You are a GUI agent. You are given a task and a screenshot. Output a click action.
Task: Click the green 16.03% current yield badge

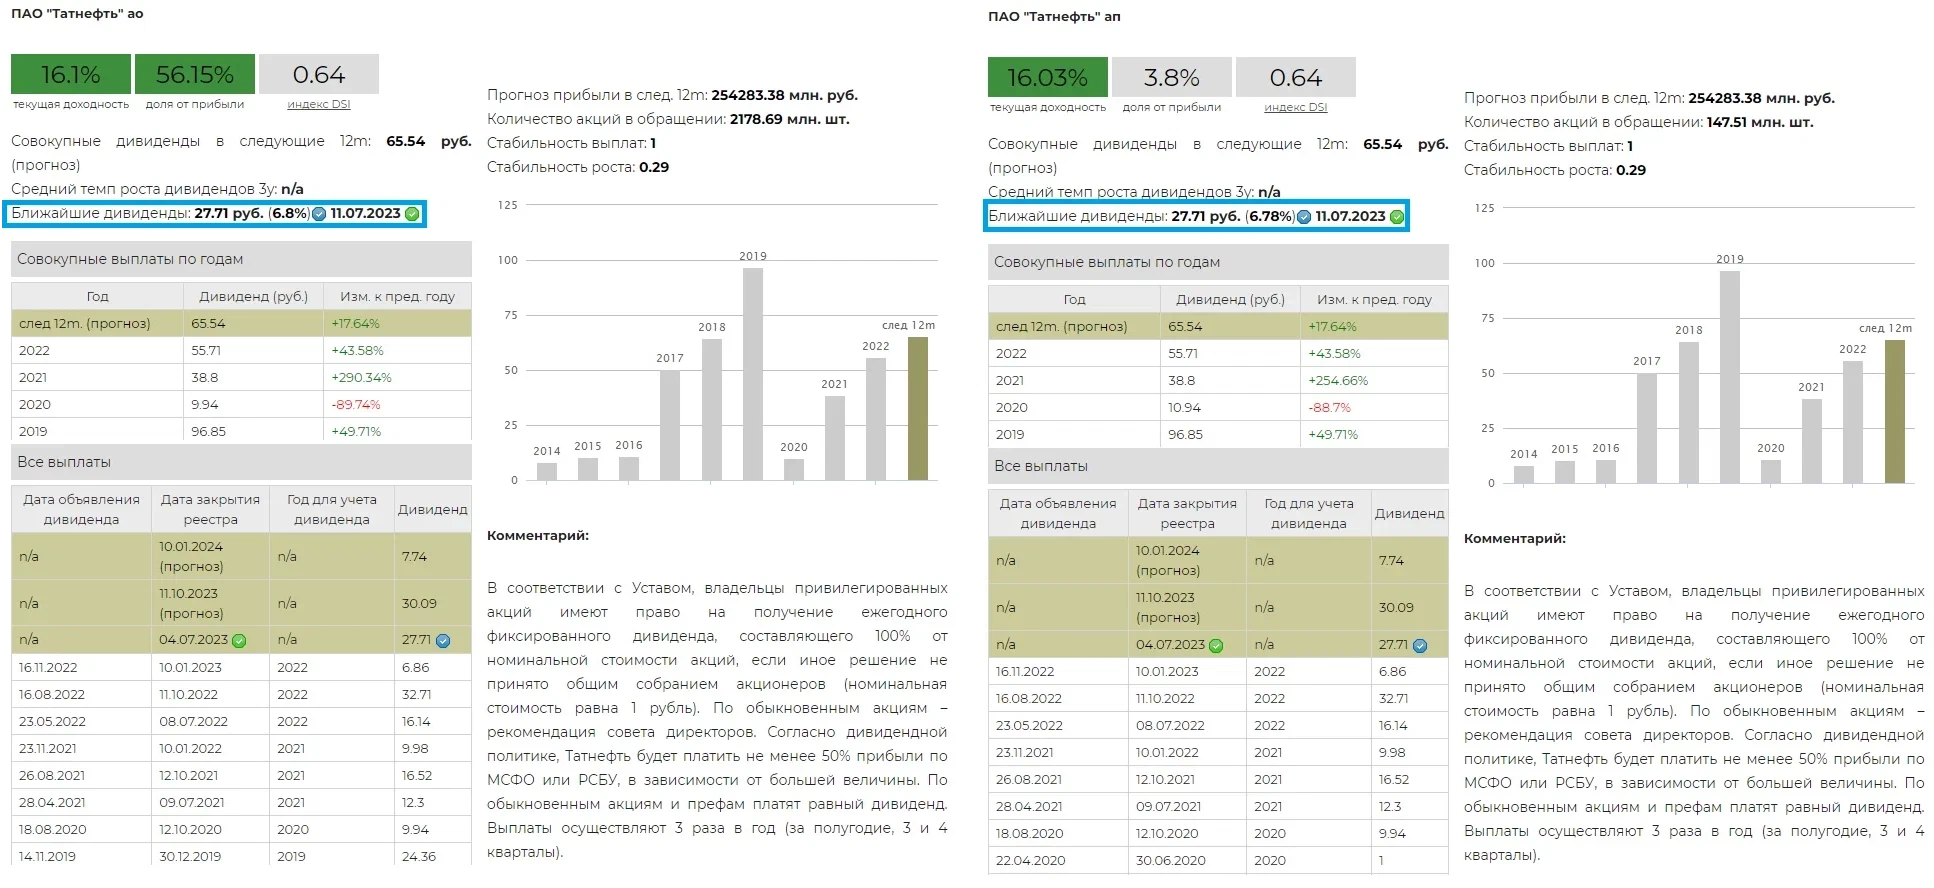click(1047, 78)
